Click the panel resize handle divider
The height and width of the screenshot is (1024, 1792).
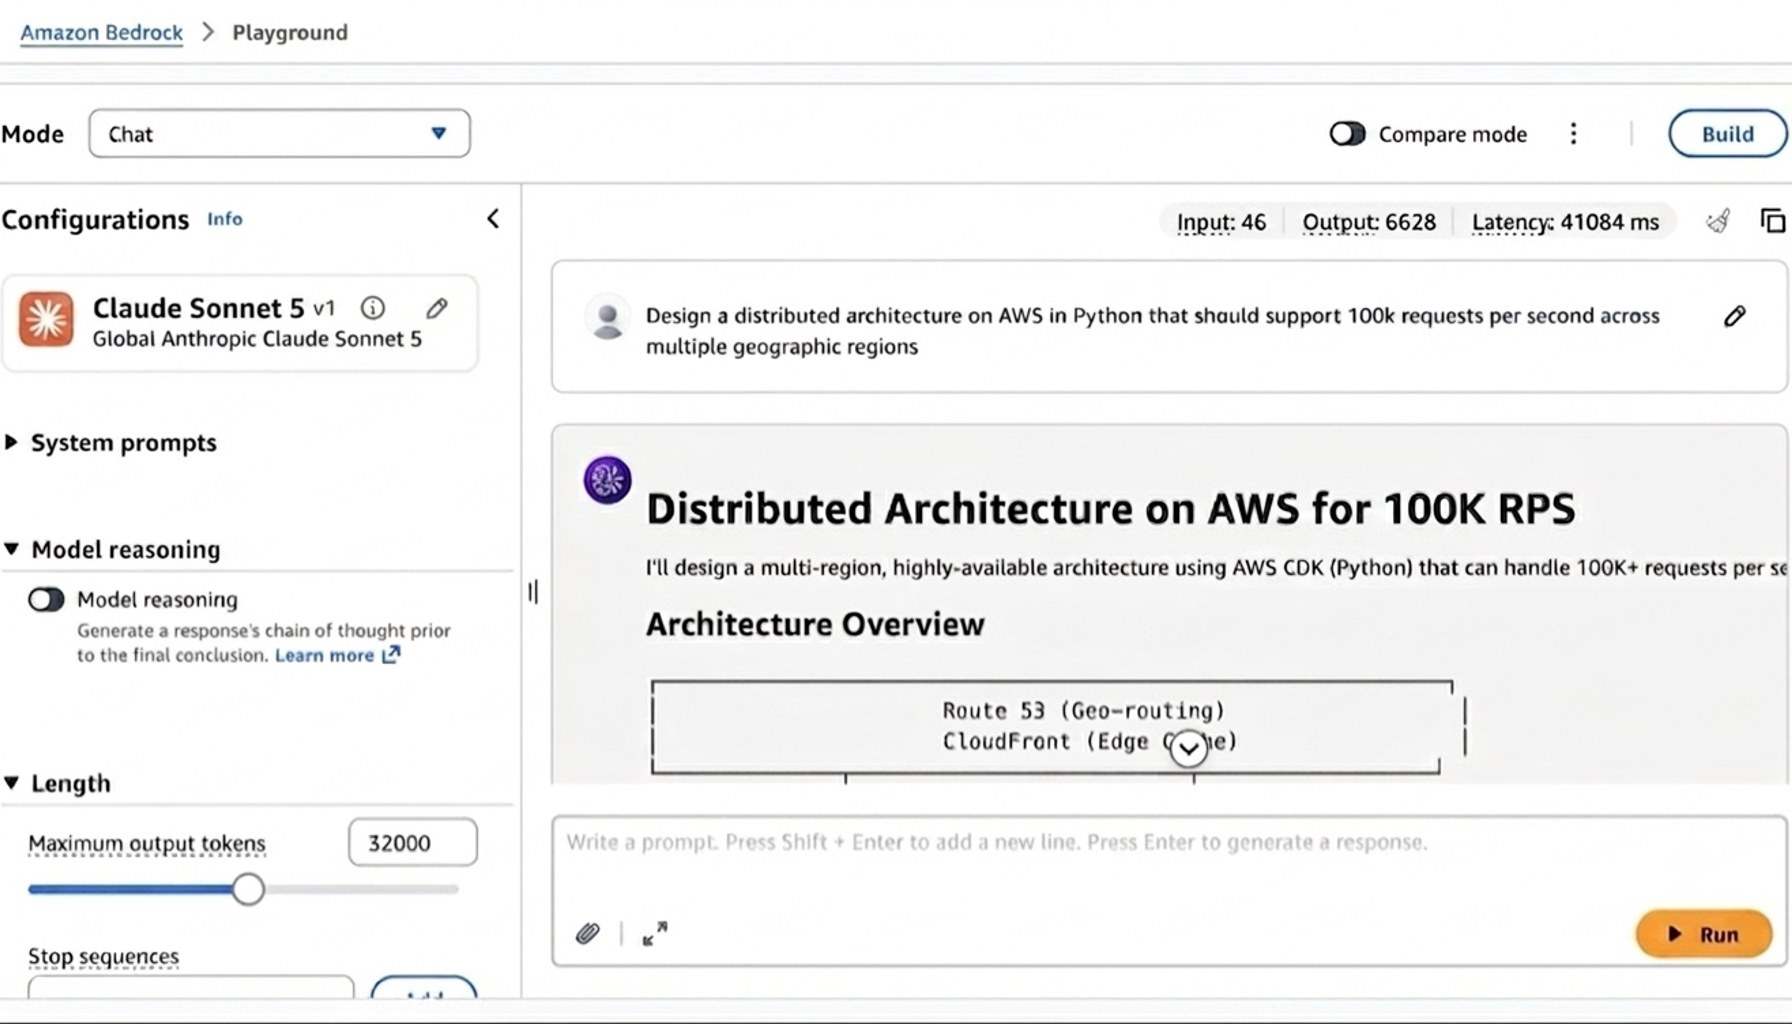(533, 592)
